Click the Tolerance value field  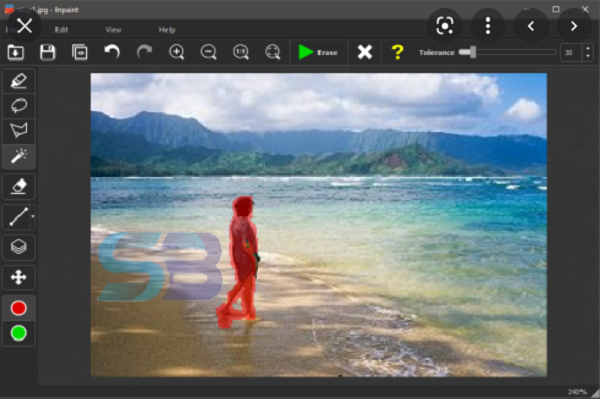point(571,52)
